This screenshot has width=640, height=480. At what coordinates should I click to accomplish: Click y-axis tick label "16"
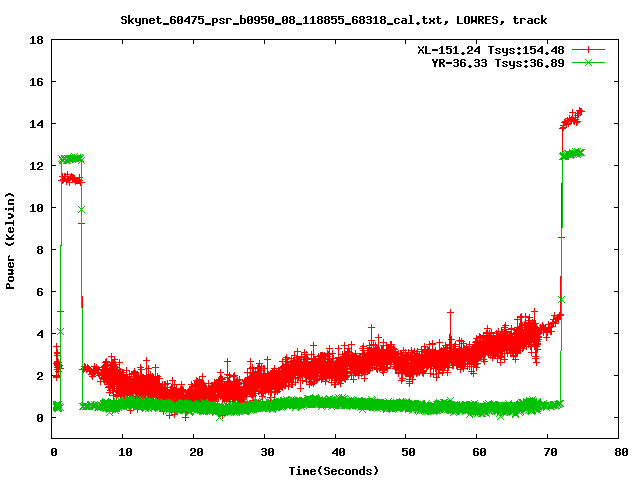tap(36, 82)
